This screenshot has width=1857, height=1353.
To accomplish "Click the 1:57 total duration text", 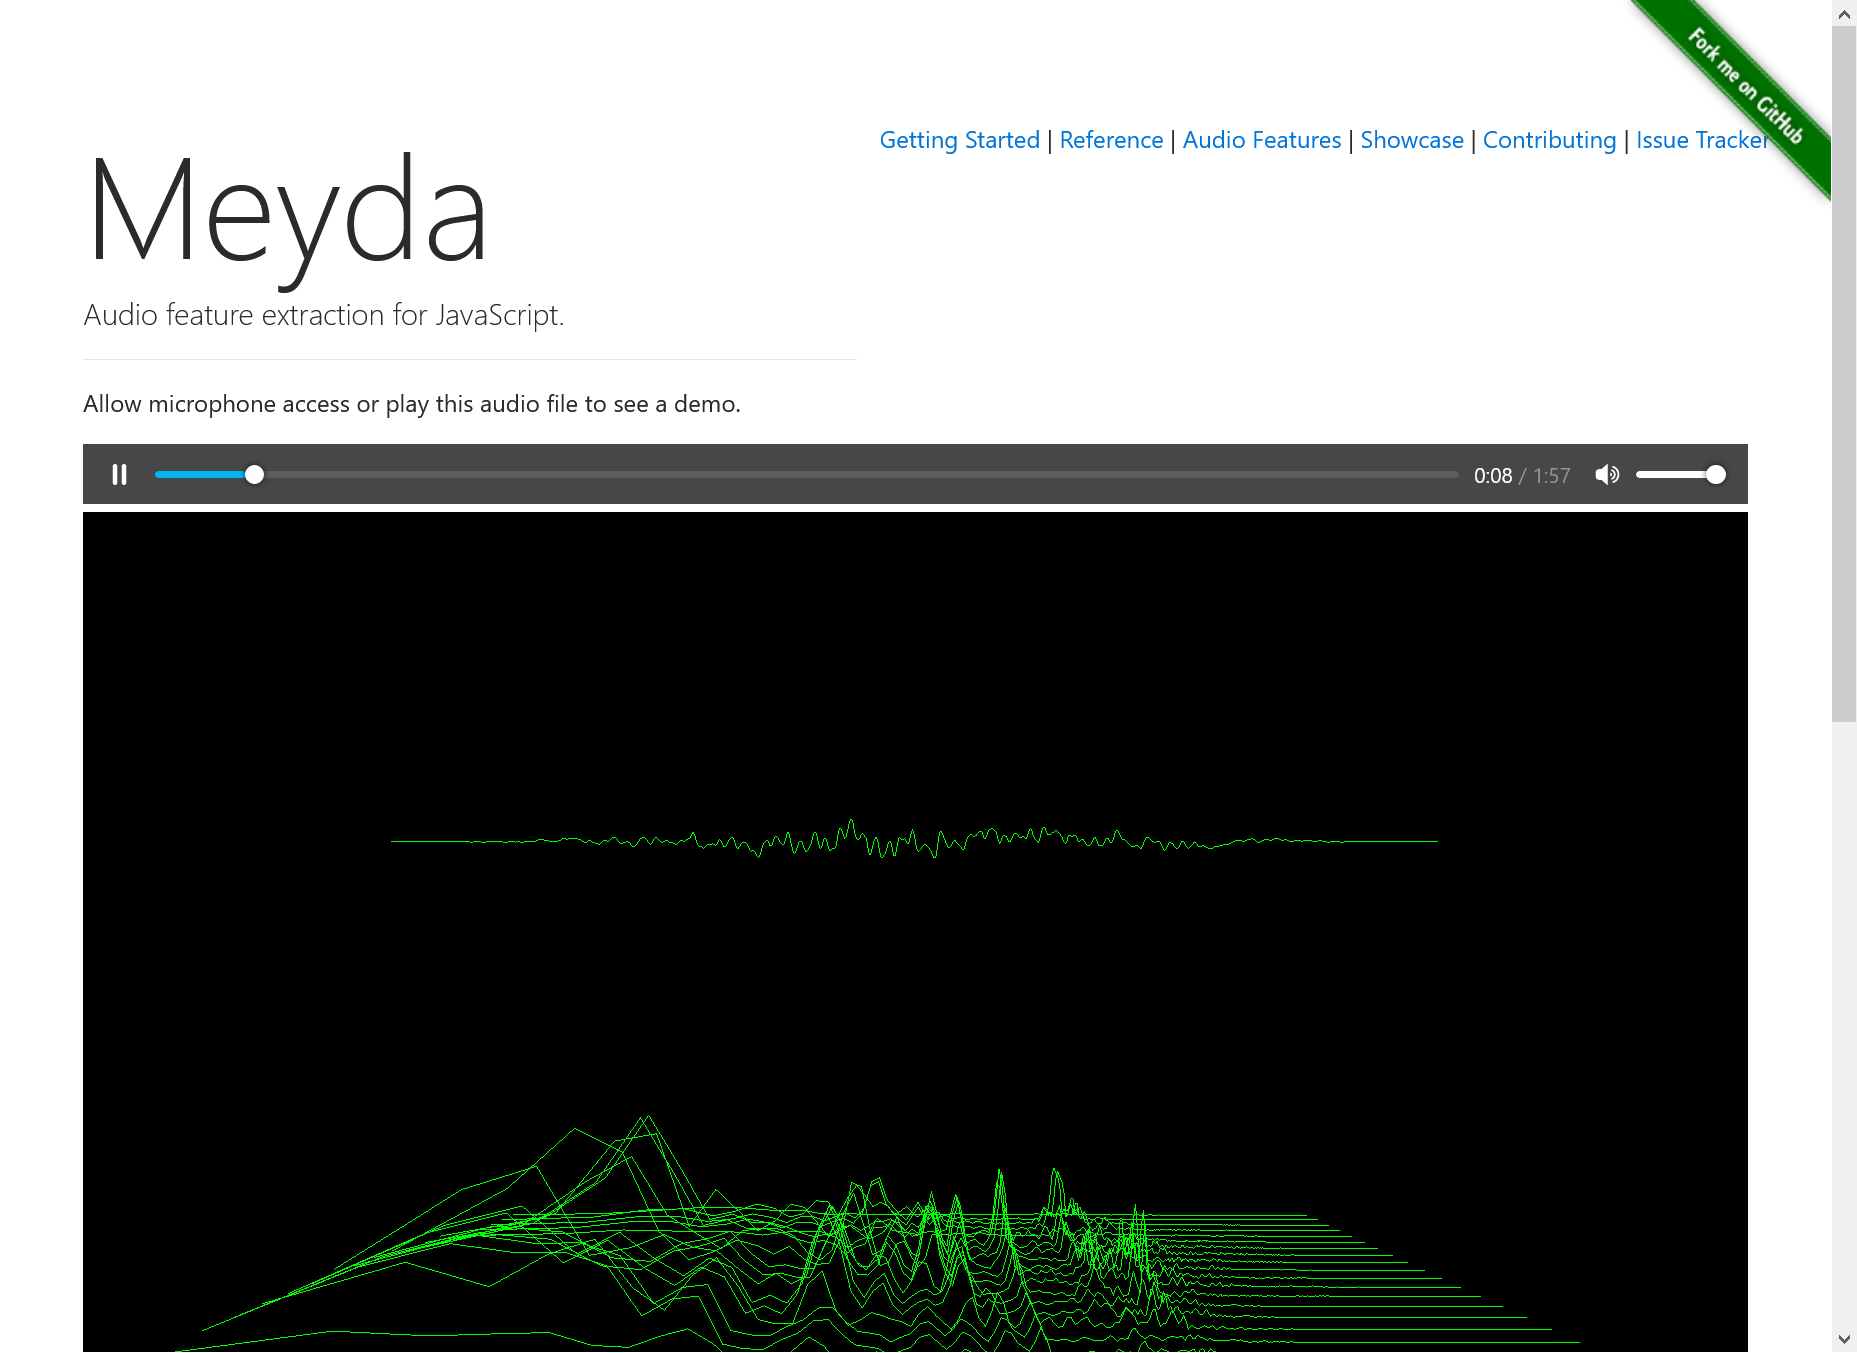I will tap(1552, 476).
